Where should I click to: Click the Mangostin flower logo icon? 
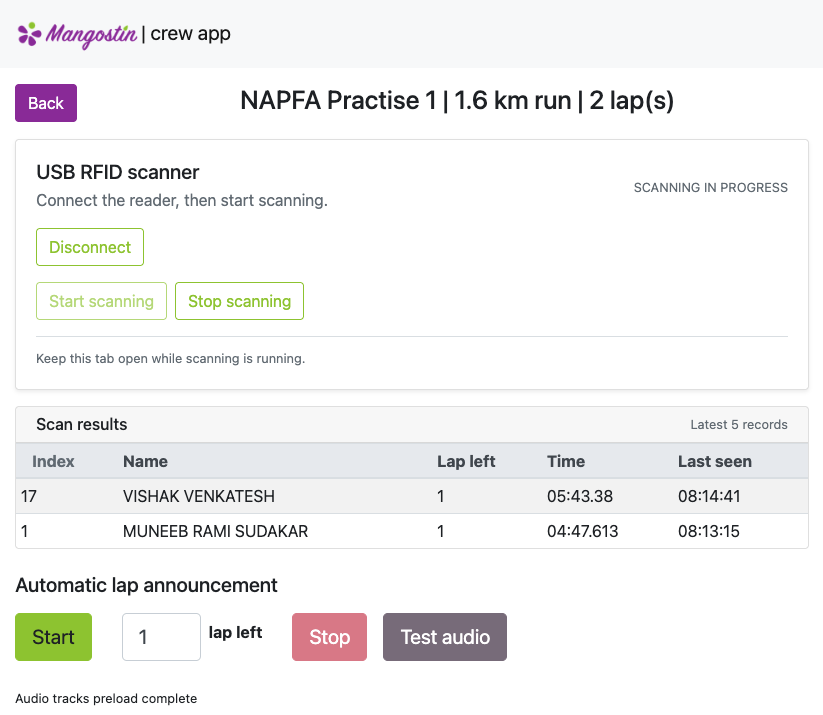coord(29,34)
